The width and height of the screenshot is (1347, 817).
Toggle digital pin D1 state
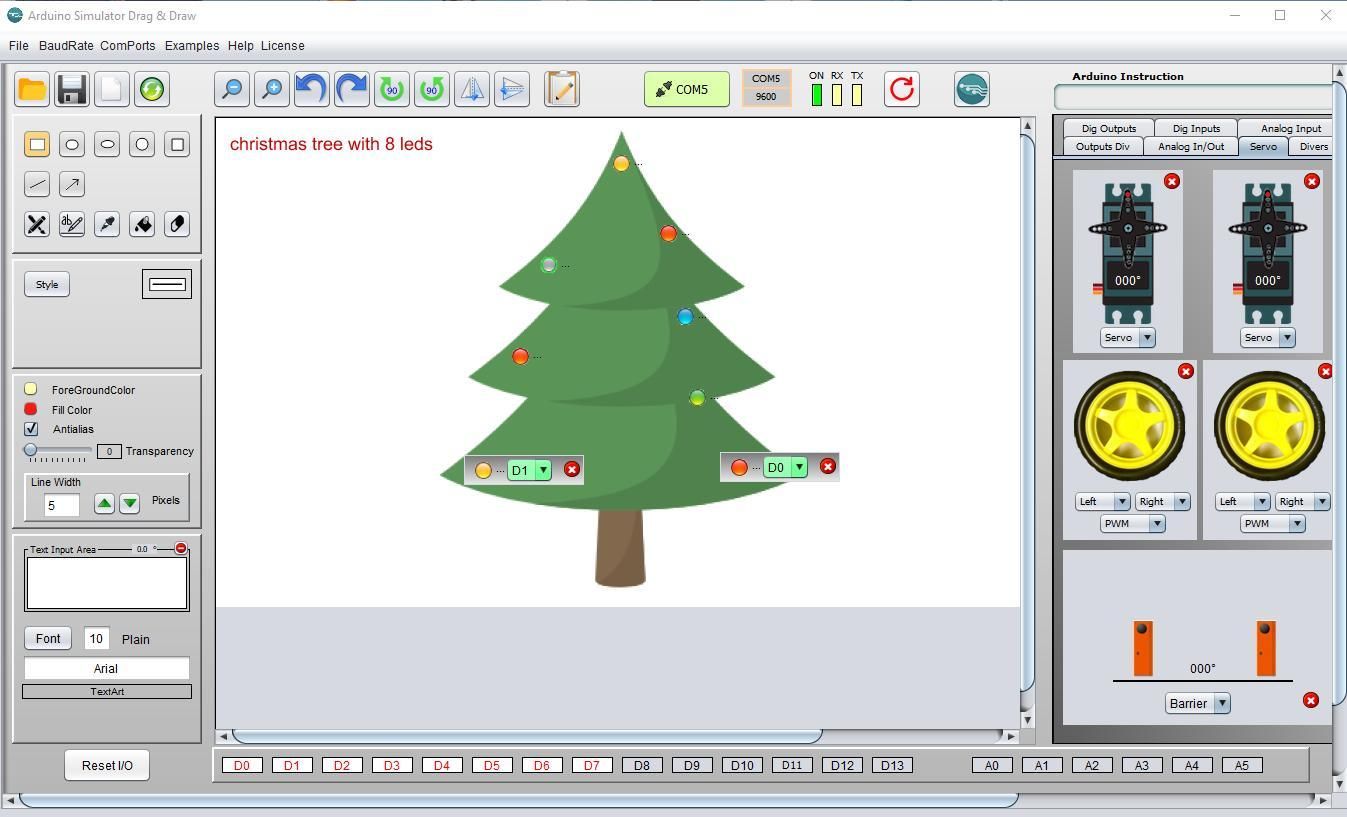click(x=292, y=765)
